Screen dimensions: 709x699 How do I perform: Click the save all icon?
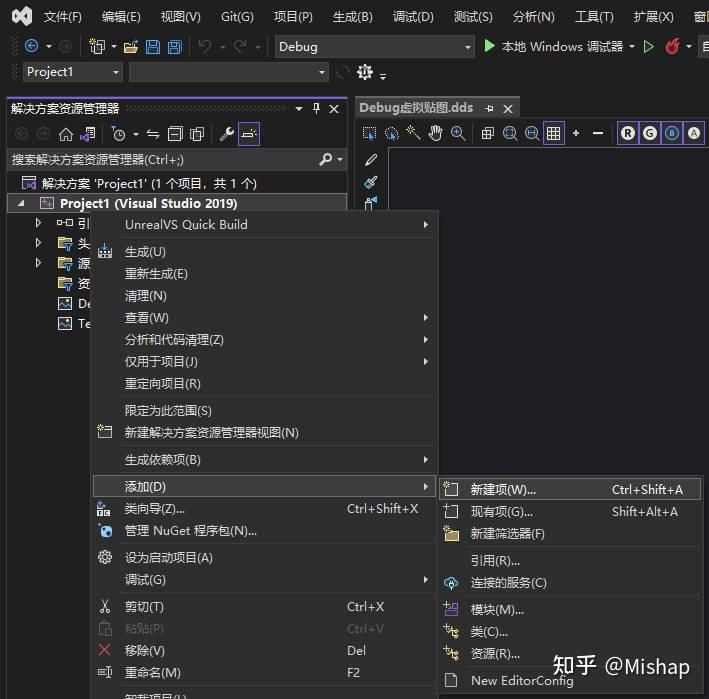click(175, 46)
